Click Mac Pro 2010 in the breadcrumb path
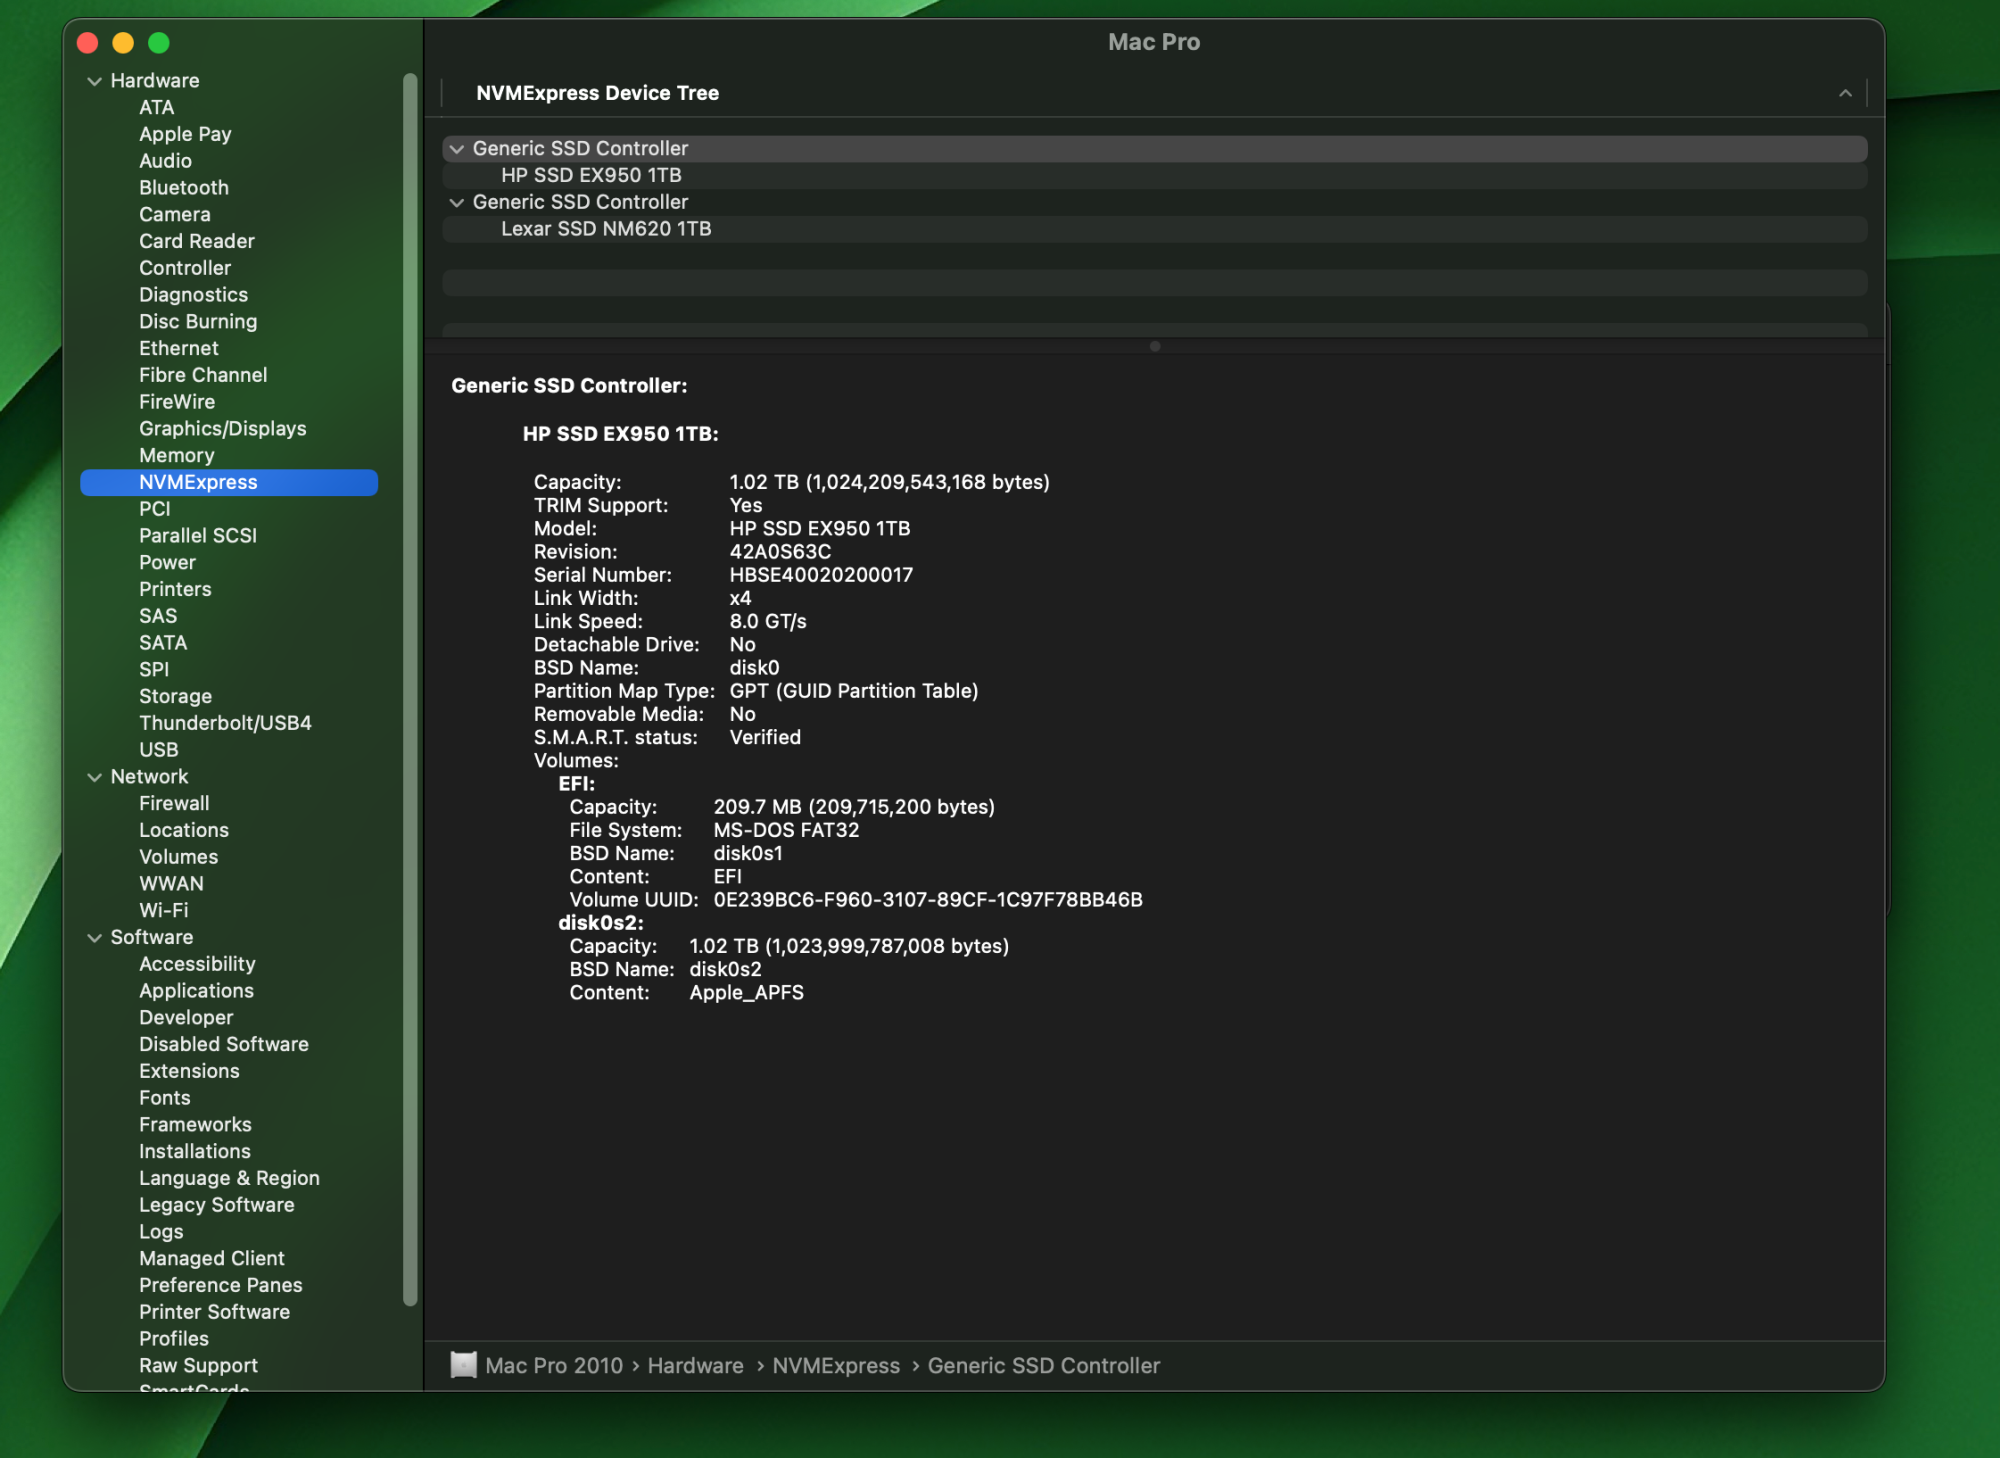 (x=555, y=1364)
